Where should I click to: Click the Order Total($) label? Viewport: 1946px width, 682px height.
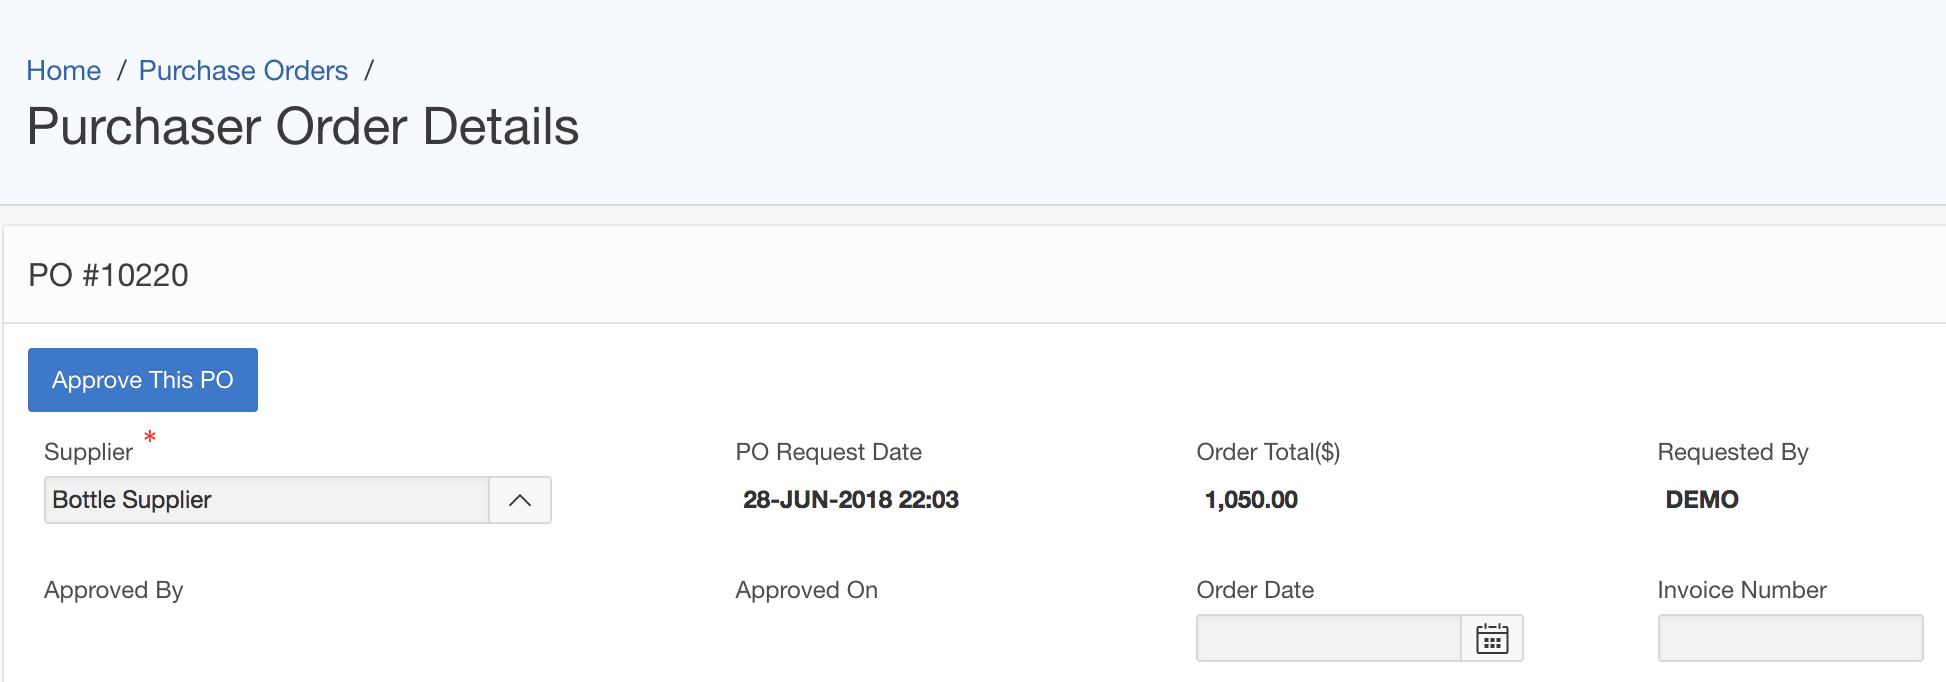(x=1268, y=452)
